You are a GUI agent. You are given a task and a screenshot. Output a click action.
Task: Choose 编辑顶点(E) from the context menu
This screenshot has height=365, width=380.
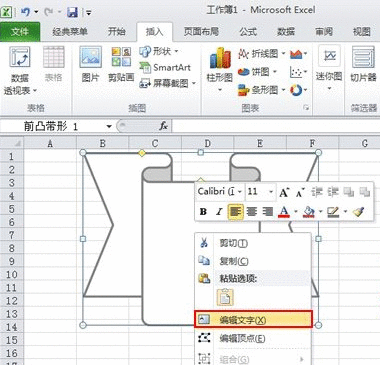253,338
